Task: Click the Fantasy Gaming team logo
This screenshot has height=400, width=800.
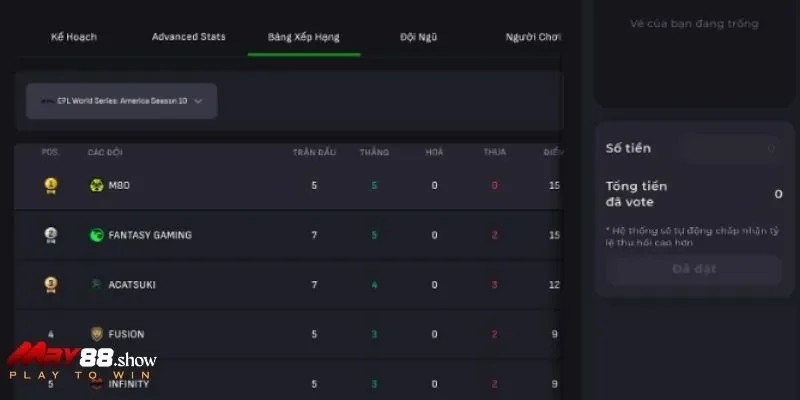Action: point(97,235)
